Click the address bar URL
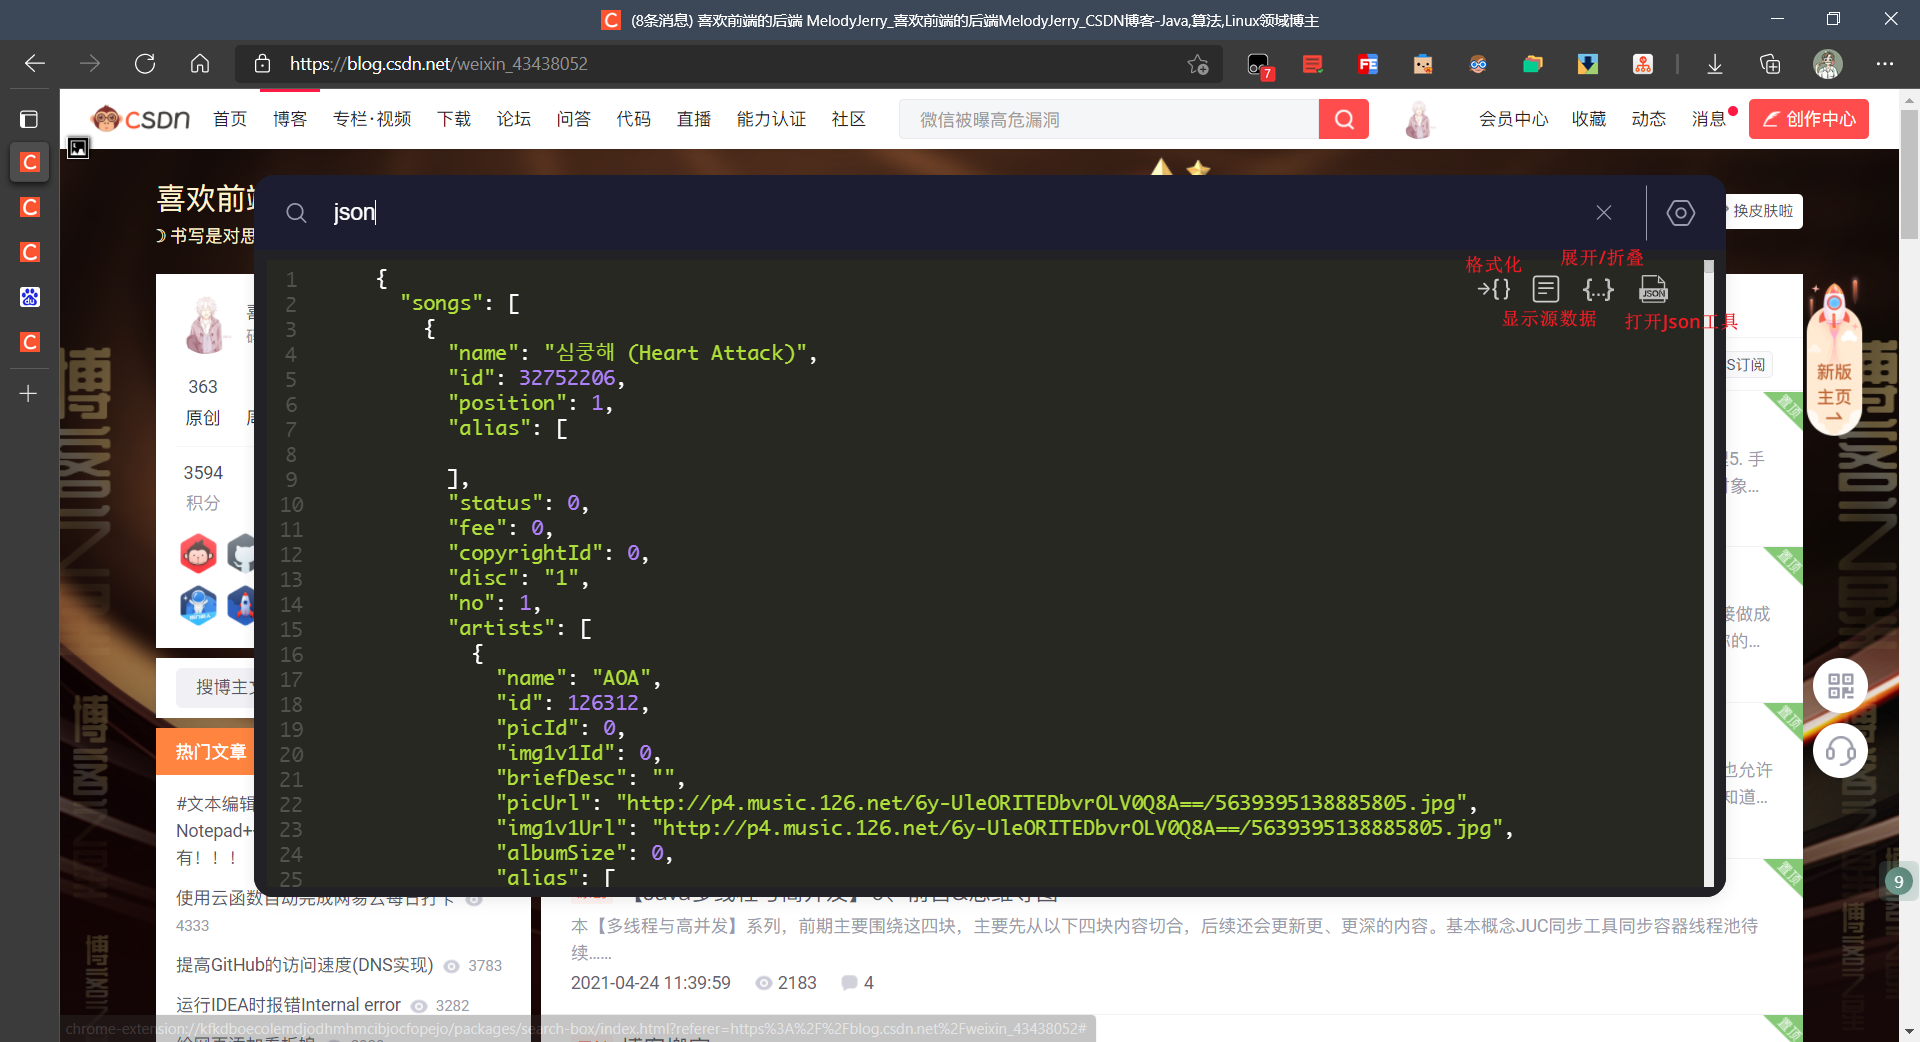Viewport: 1920px width, 1042px height. [x=438, y=64]
